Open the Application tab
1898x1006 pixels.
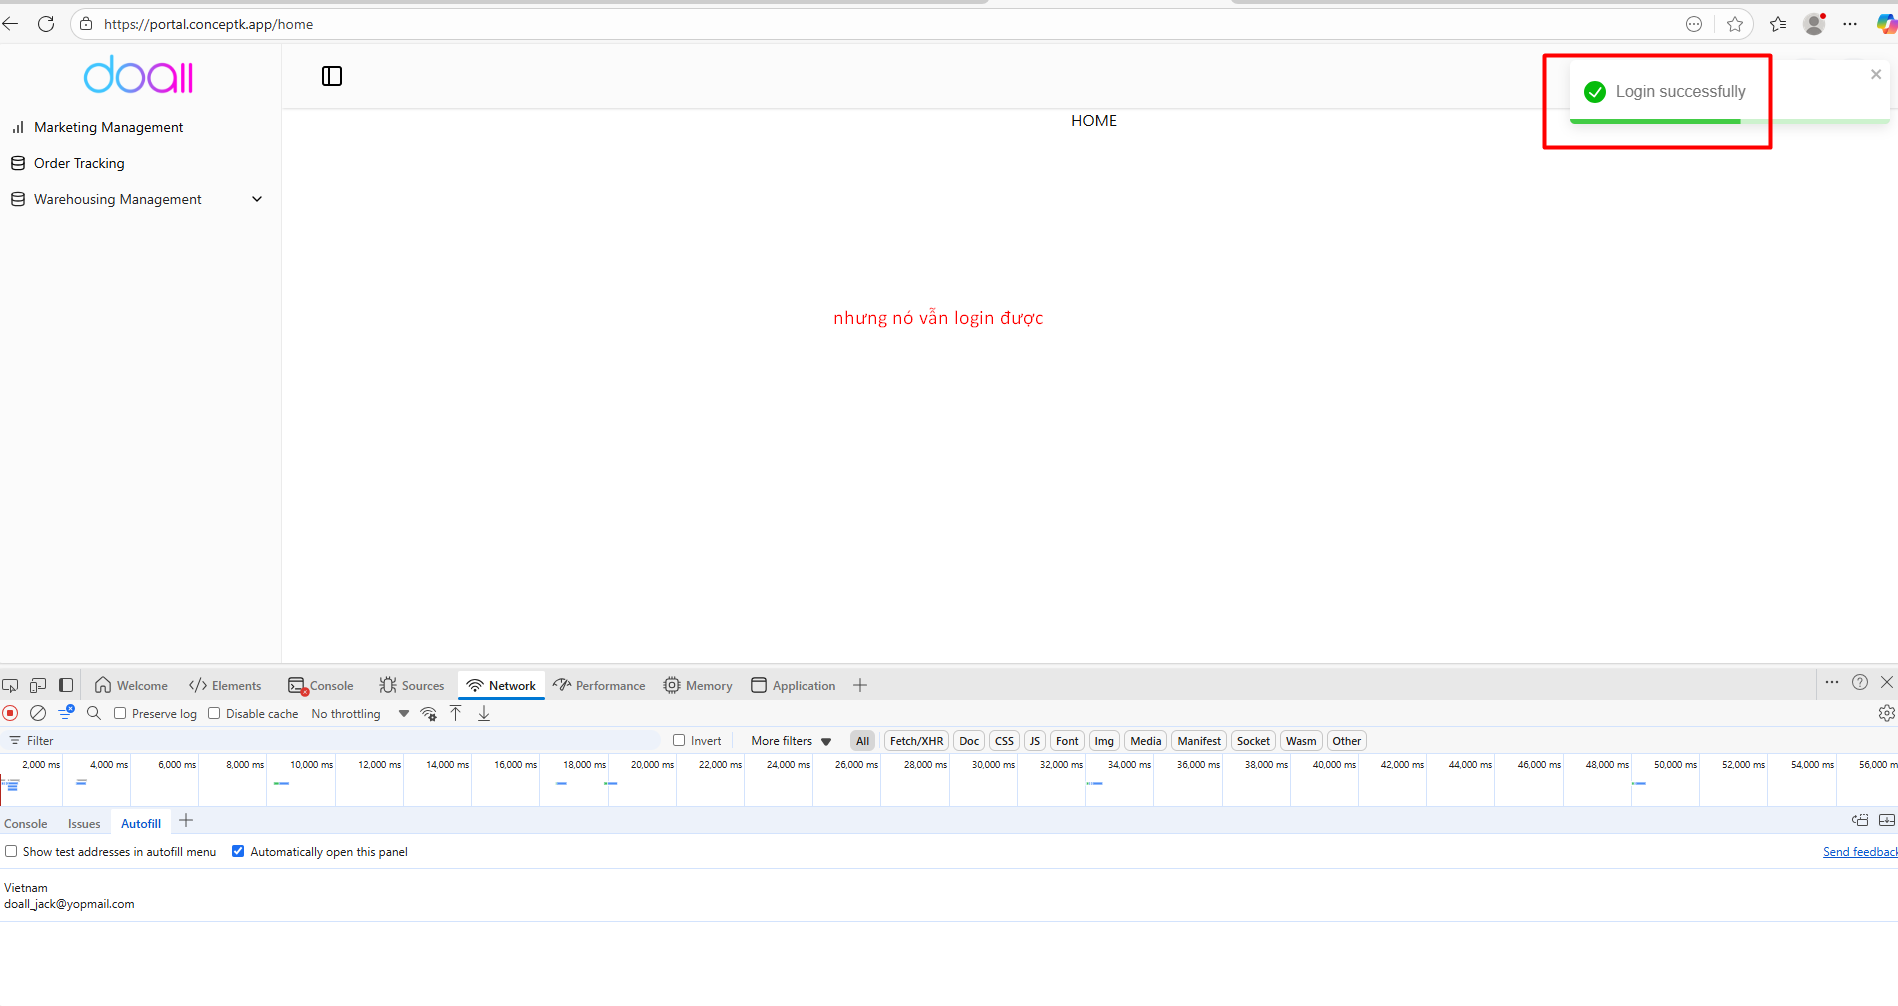pos(794,686)
